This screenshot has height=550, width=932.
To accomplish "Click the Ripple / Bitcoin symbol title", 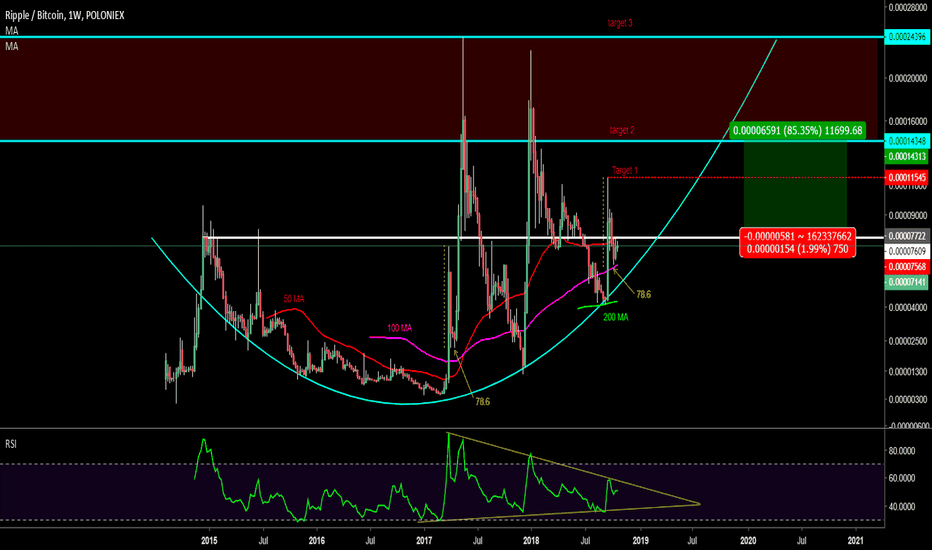I will point(65,15).
